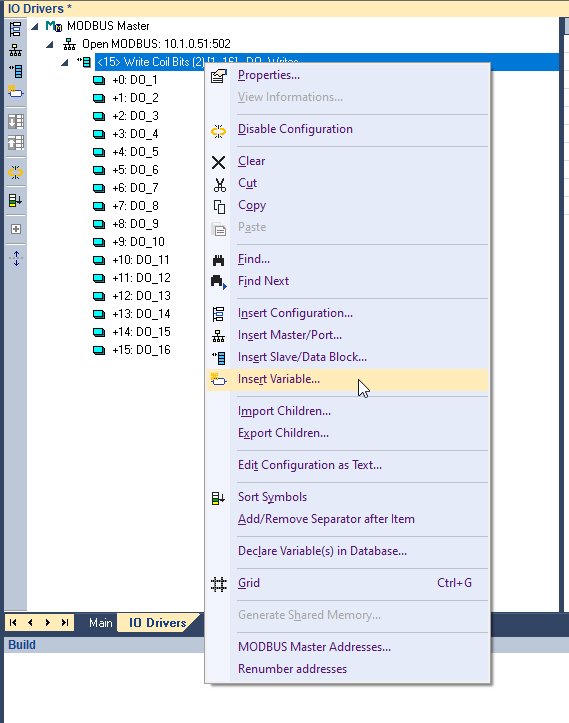Viewport: 569px width, 723px height.
Task: Click the expand-all plus icon in left toolbar
Action: [x=16, y=229]
